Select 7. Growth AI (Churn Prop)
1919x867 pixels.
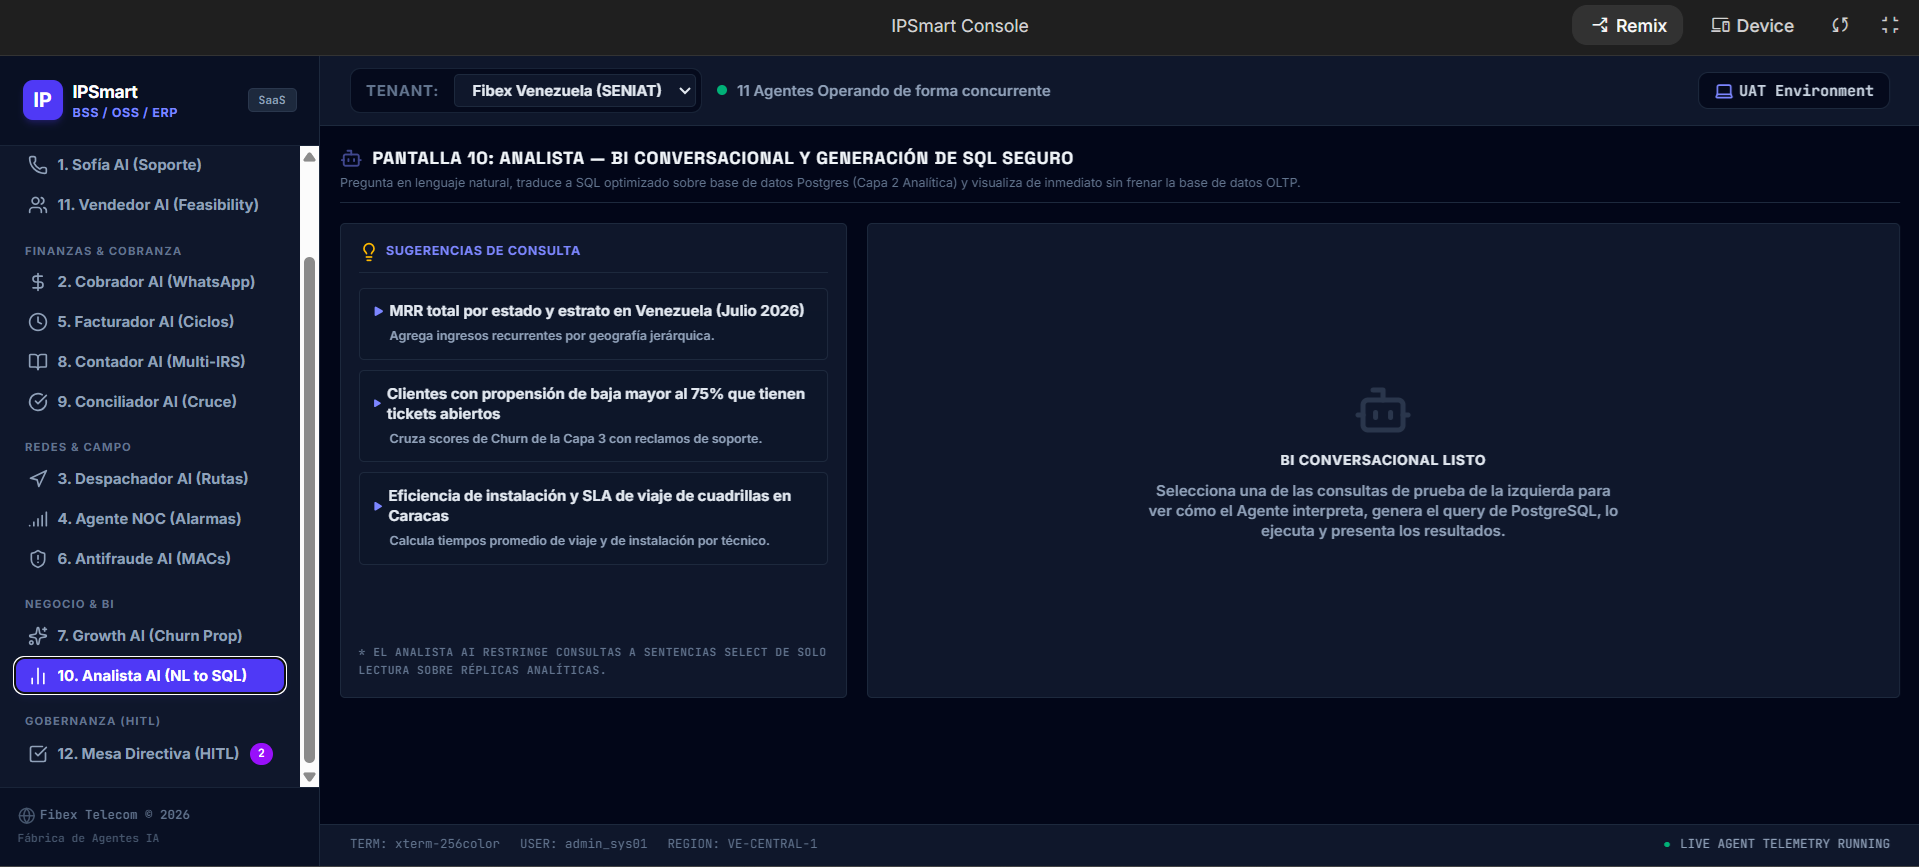tap(150, 636)
